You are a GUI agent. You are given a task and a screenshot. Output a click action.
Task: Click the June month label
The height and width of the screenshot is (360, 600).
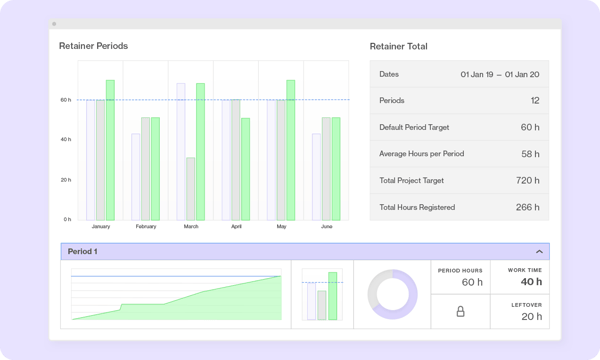pyautogui.click(x=326, y=226)
